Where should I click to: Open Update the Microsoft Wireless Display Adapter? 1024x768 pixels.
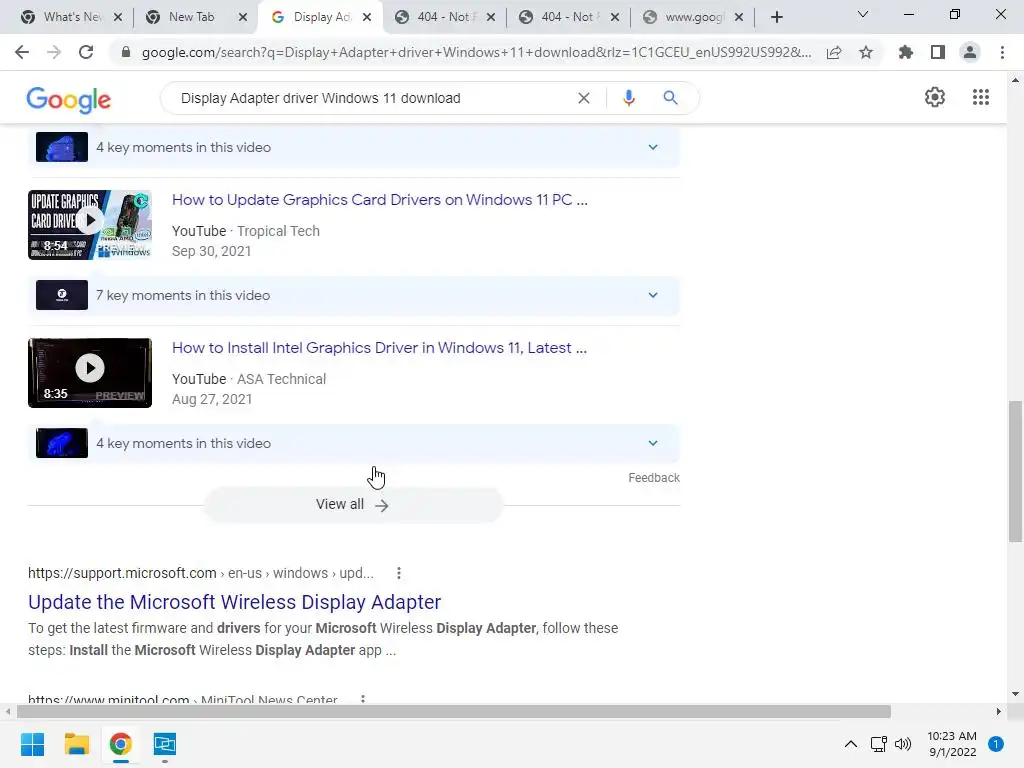tap(234, 602)
